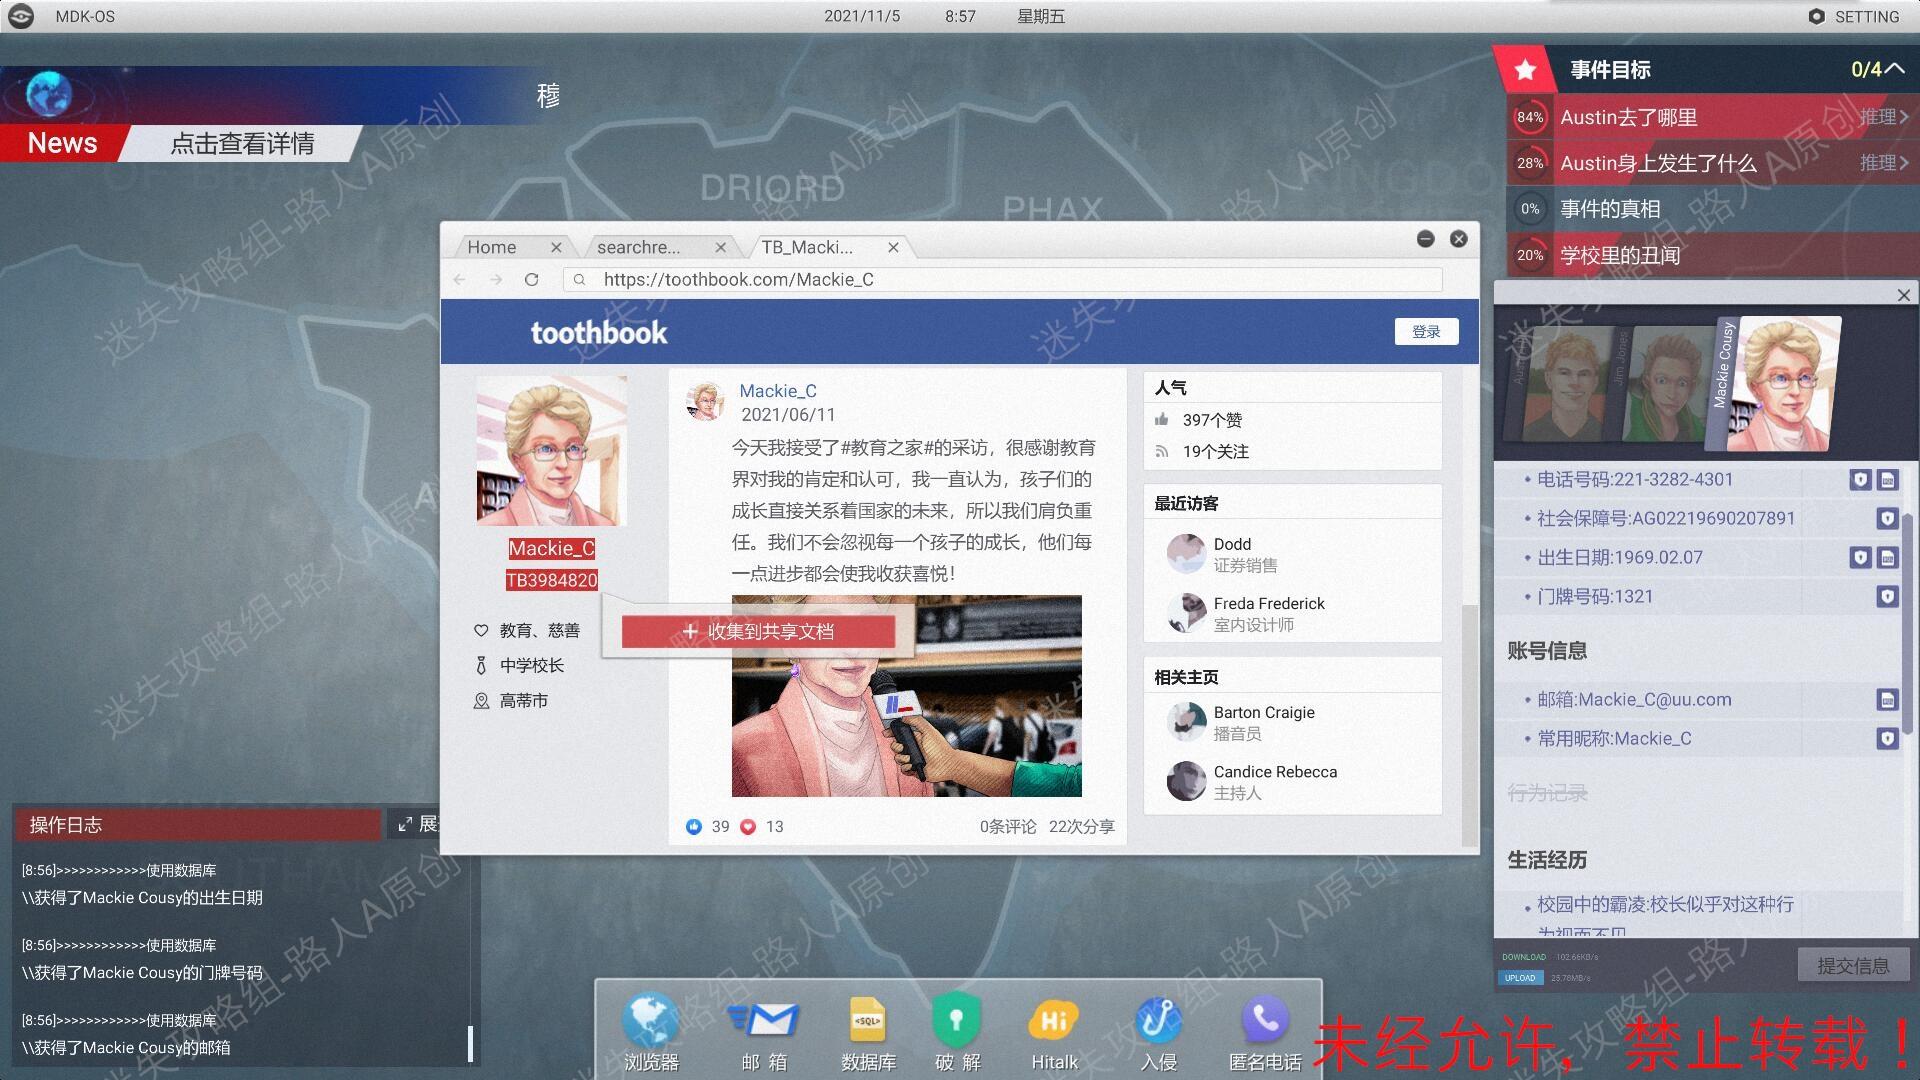Click the document icon beside 邮箱 entry

(1887, 700)
